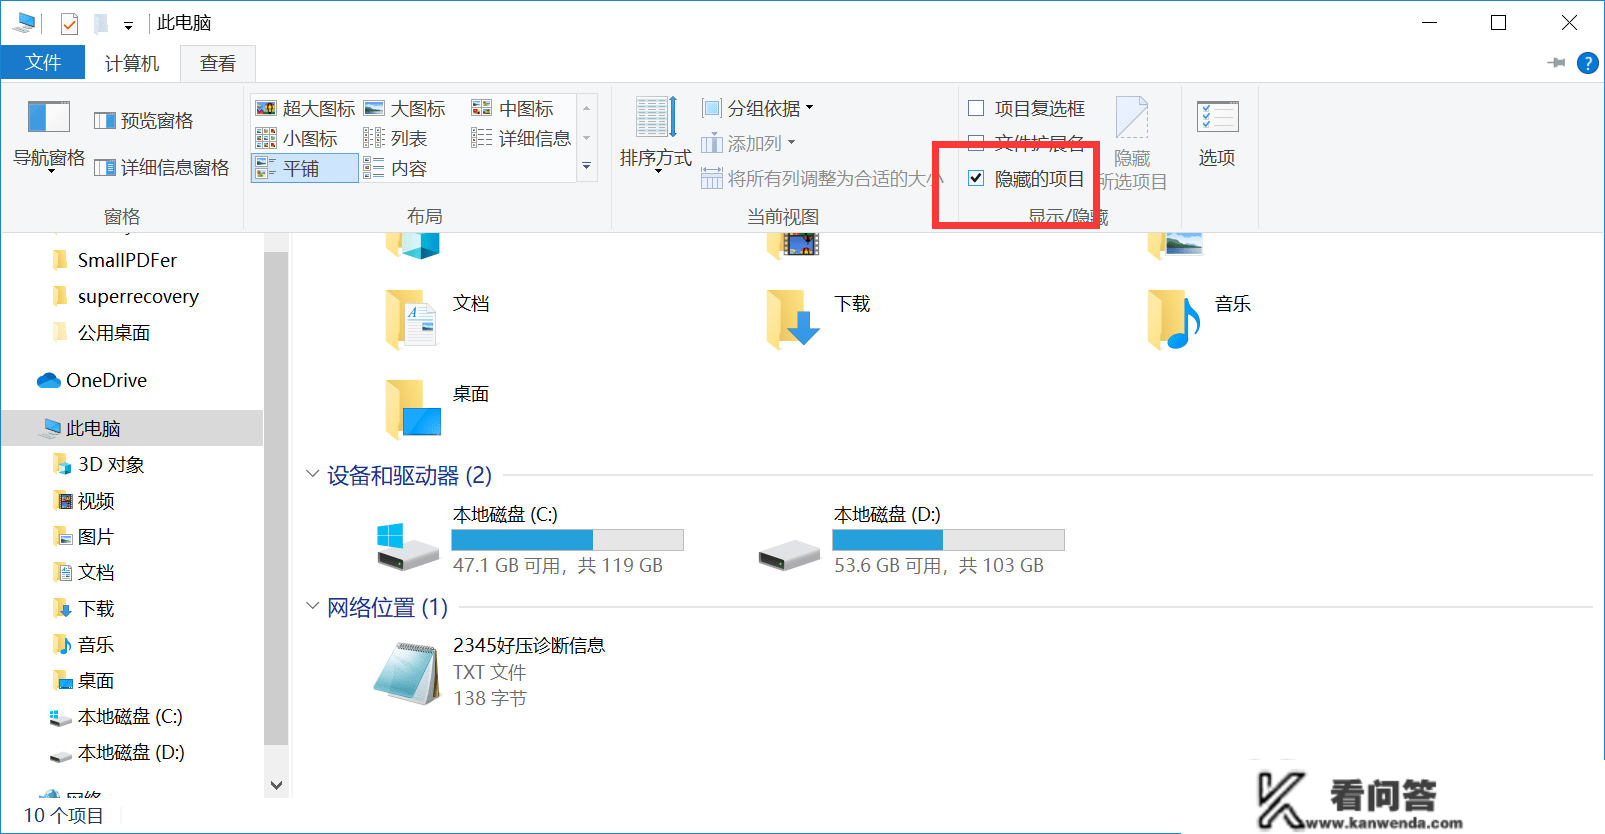
Task: Switch to the 查看 view ribbon tab
Action: [218, 63]
